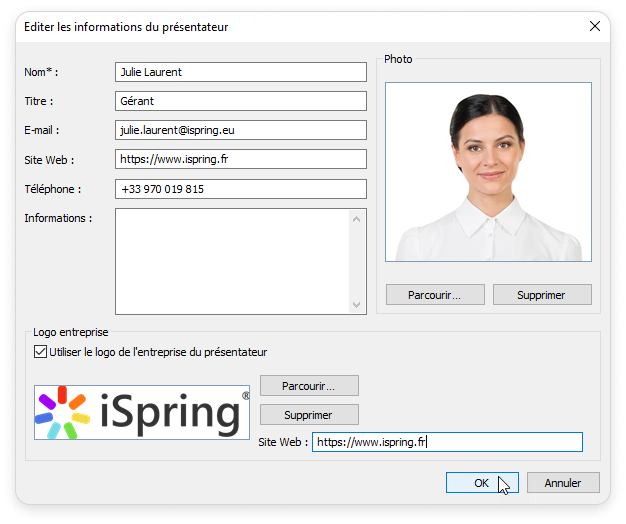This screenshot has height=524, width=626.
Task: Click the logo's Site Web URL field
Action: tap(446, 442)
